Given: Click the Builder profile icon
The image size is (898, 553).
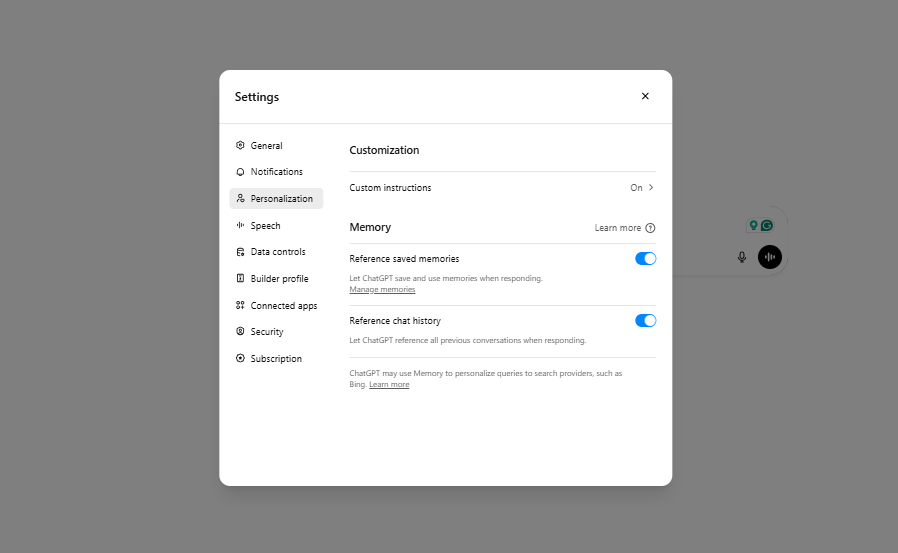Looking at the screenshot, I should point(240,279).
